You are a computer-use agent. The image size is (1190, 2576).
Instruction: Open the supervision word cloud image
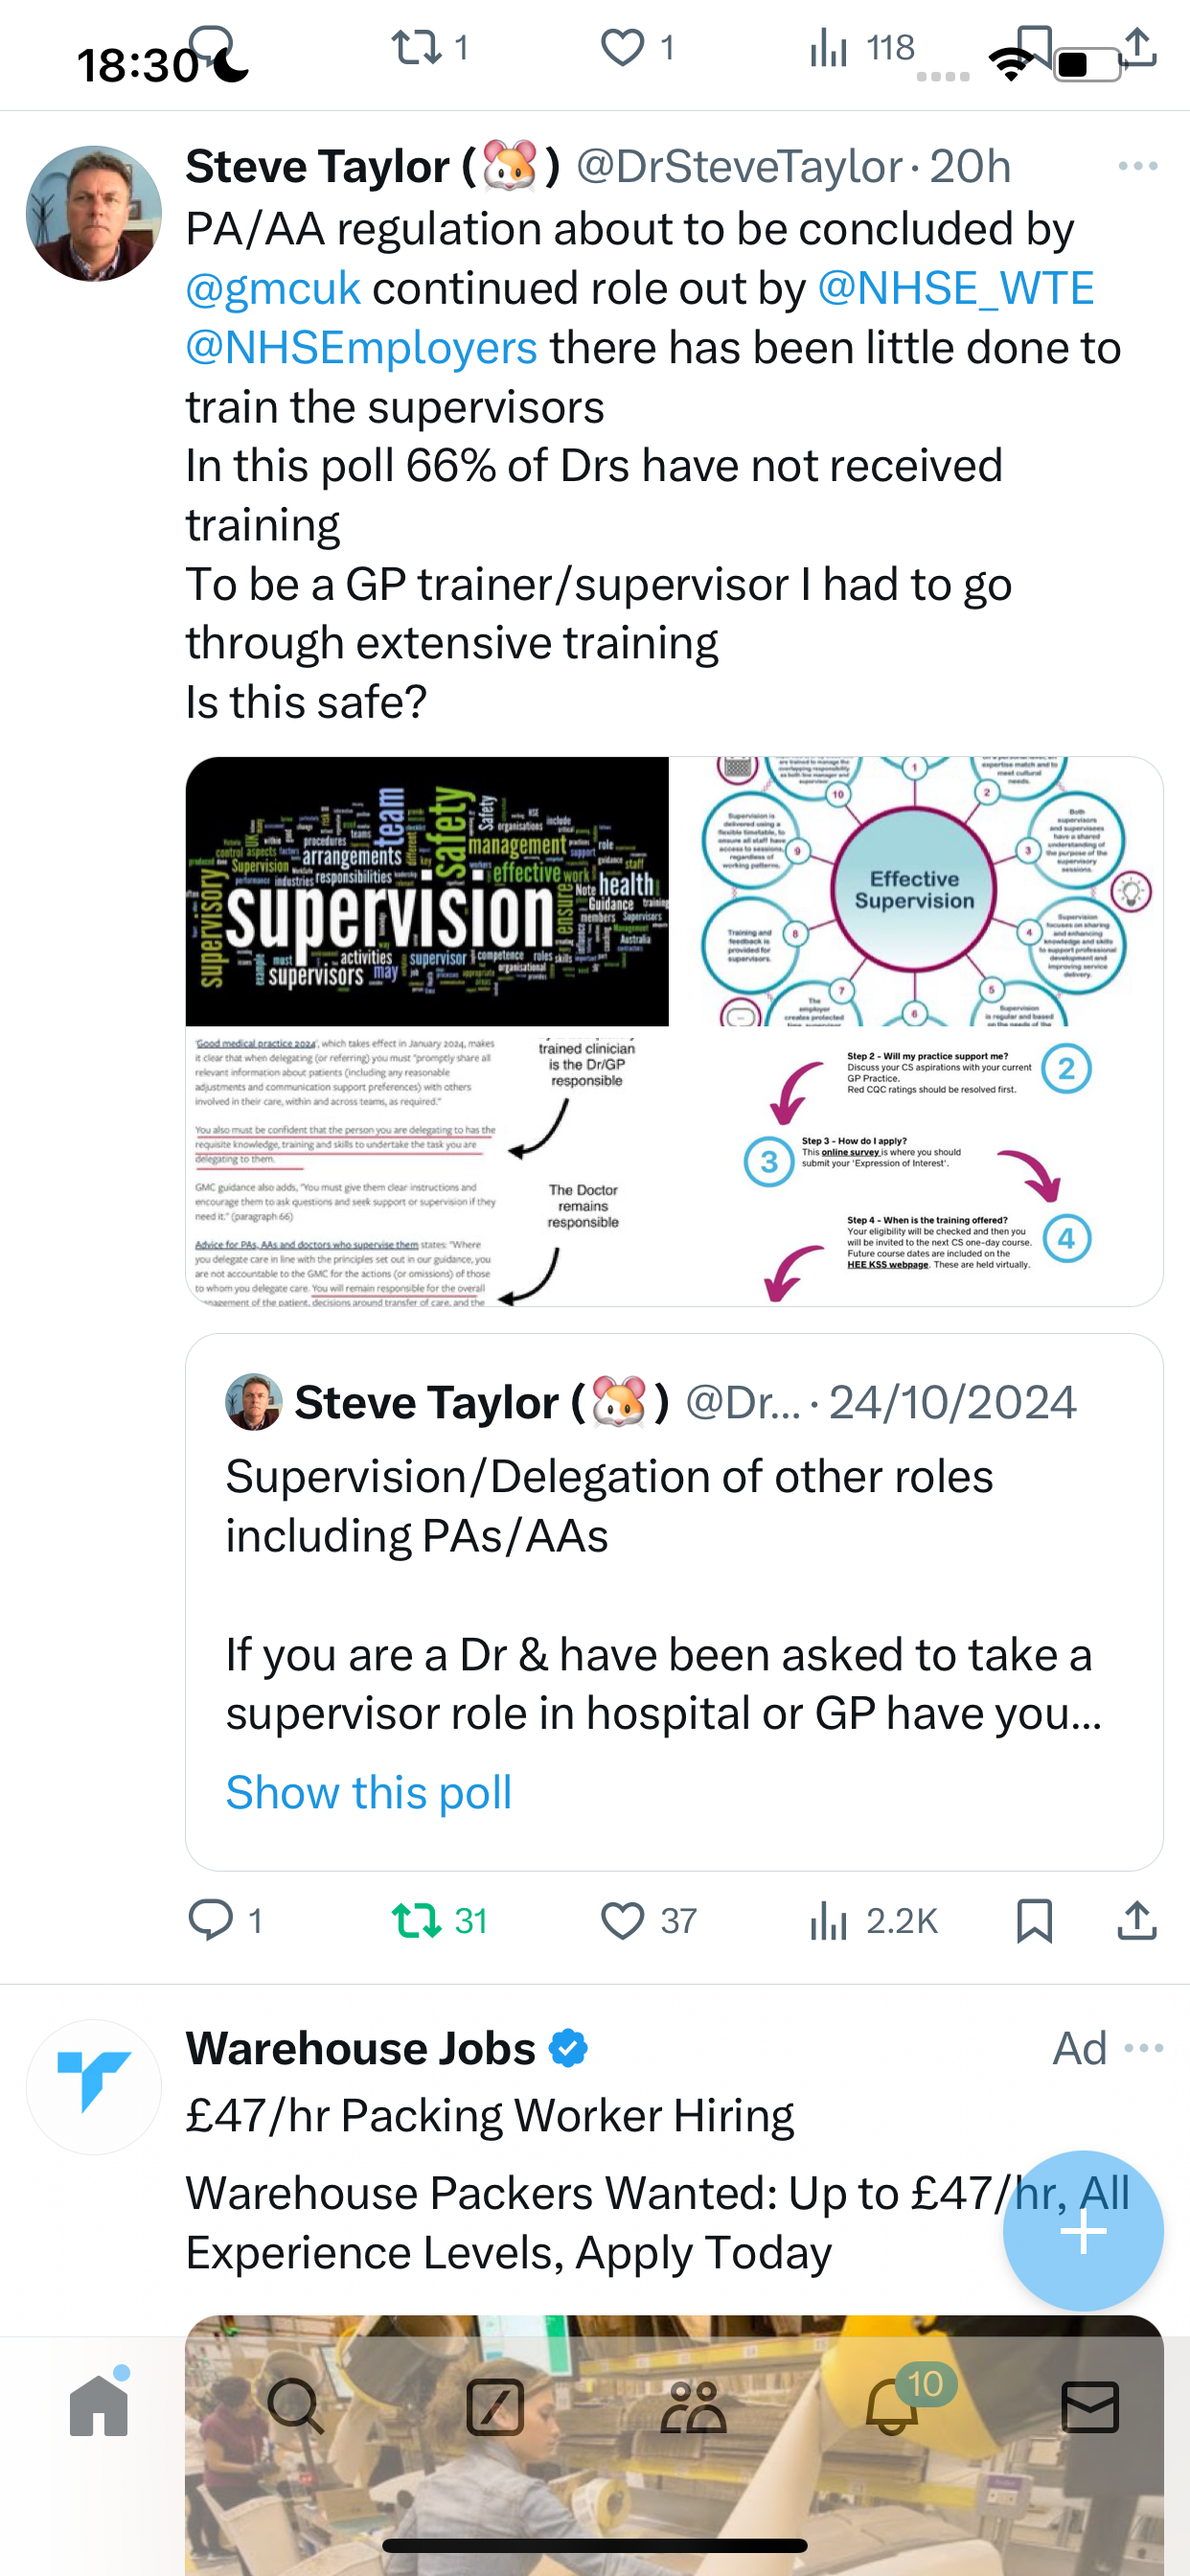coord(427,891)
